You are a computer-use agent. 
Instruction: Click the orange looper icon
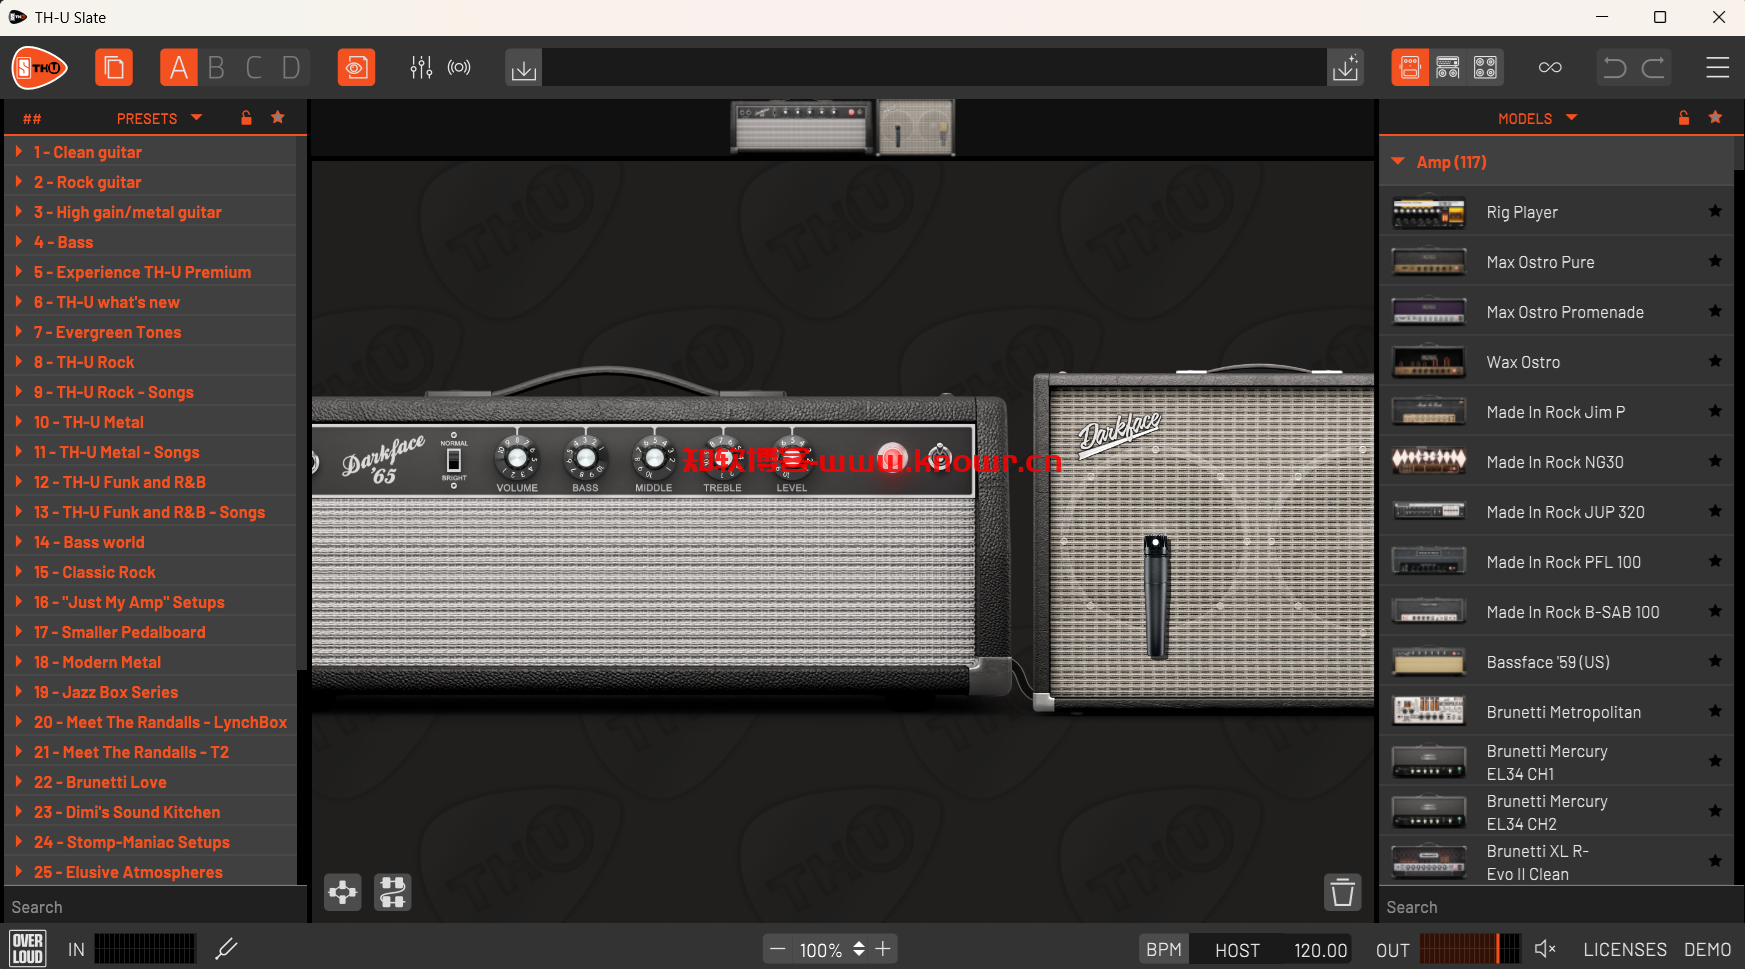[356, 68]
